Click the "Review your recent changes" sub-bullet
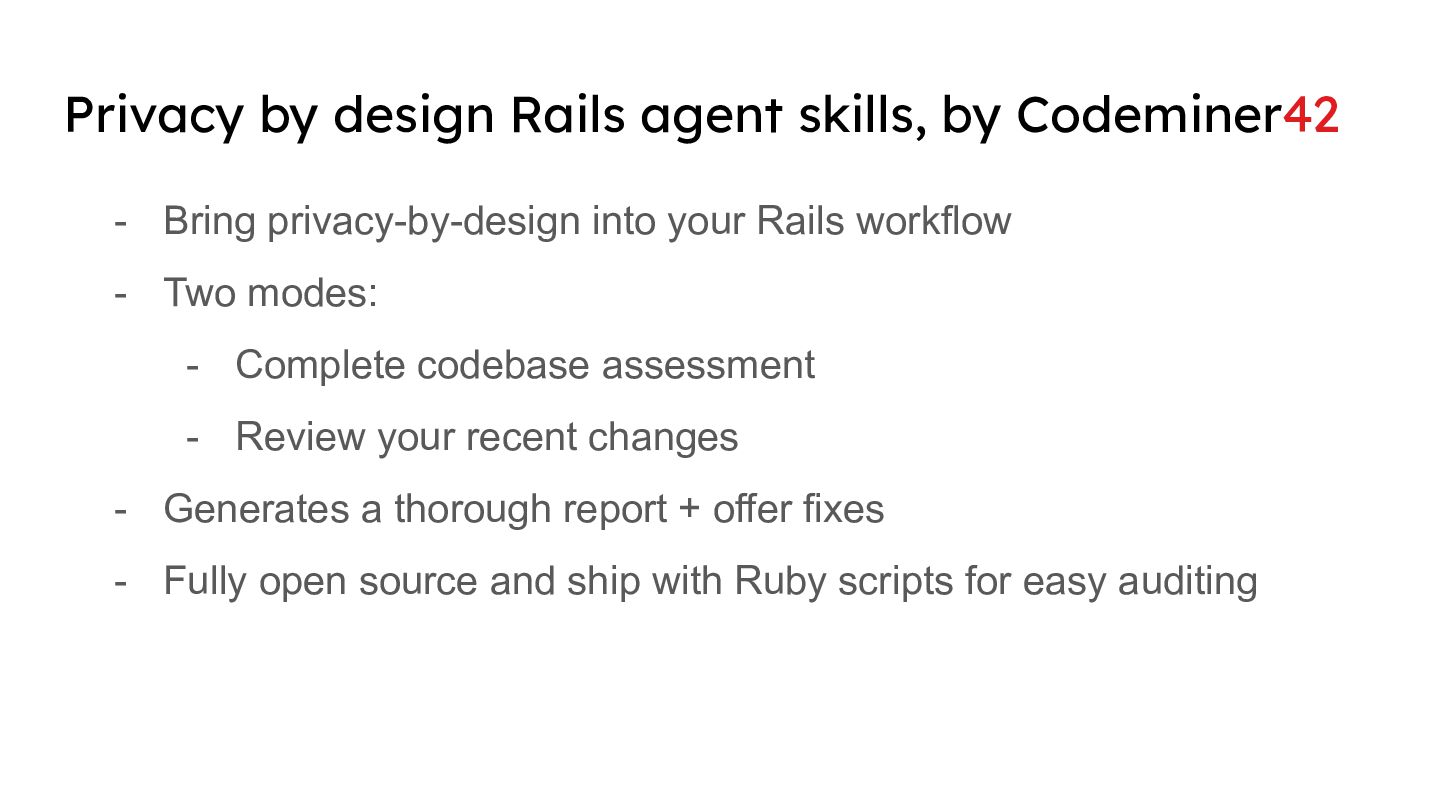The width and height of the screenshot is (1440, 810). [487, 437]
